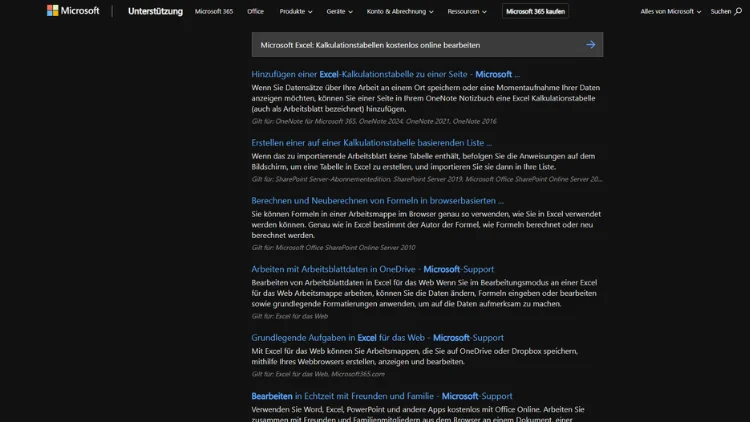Click text 'Gilt für: Excel für das Web'

290,316
